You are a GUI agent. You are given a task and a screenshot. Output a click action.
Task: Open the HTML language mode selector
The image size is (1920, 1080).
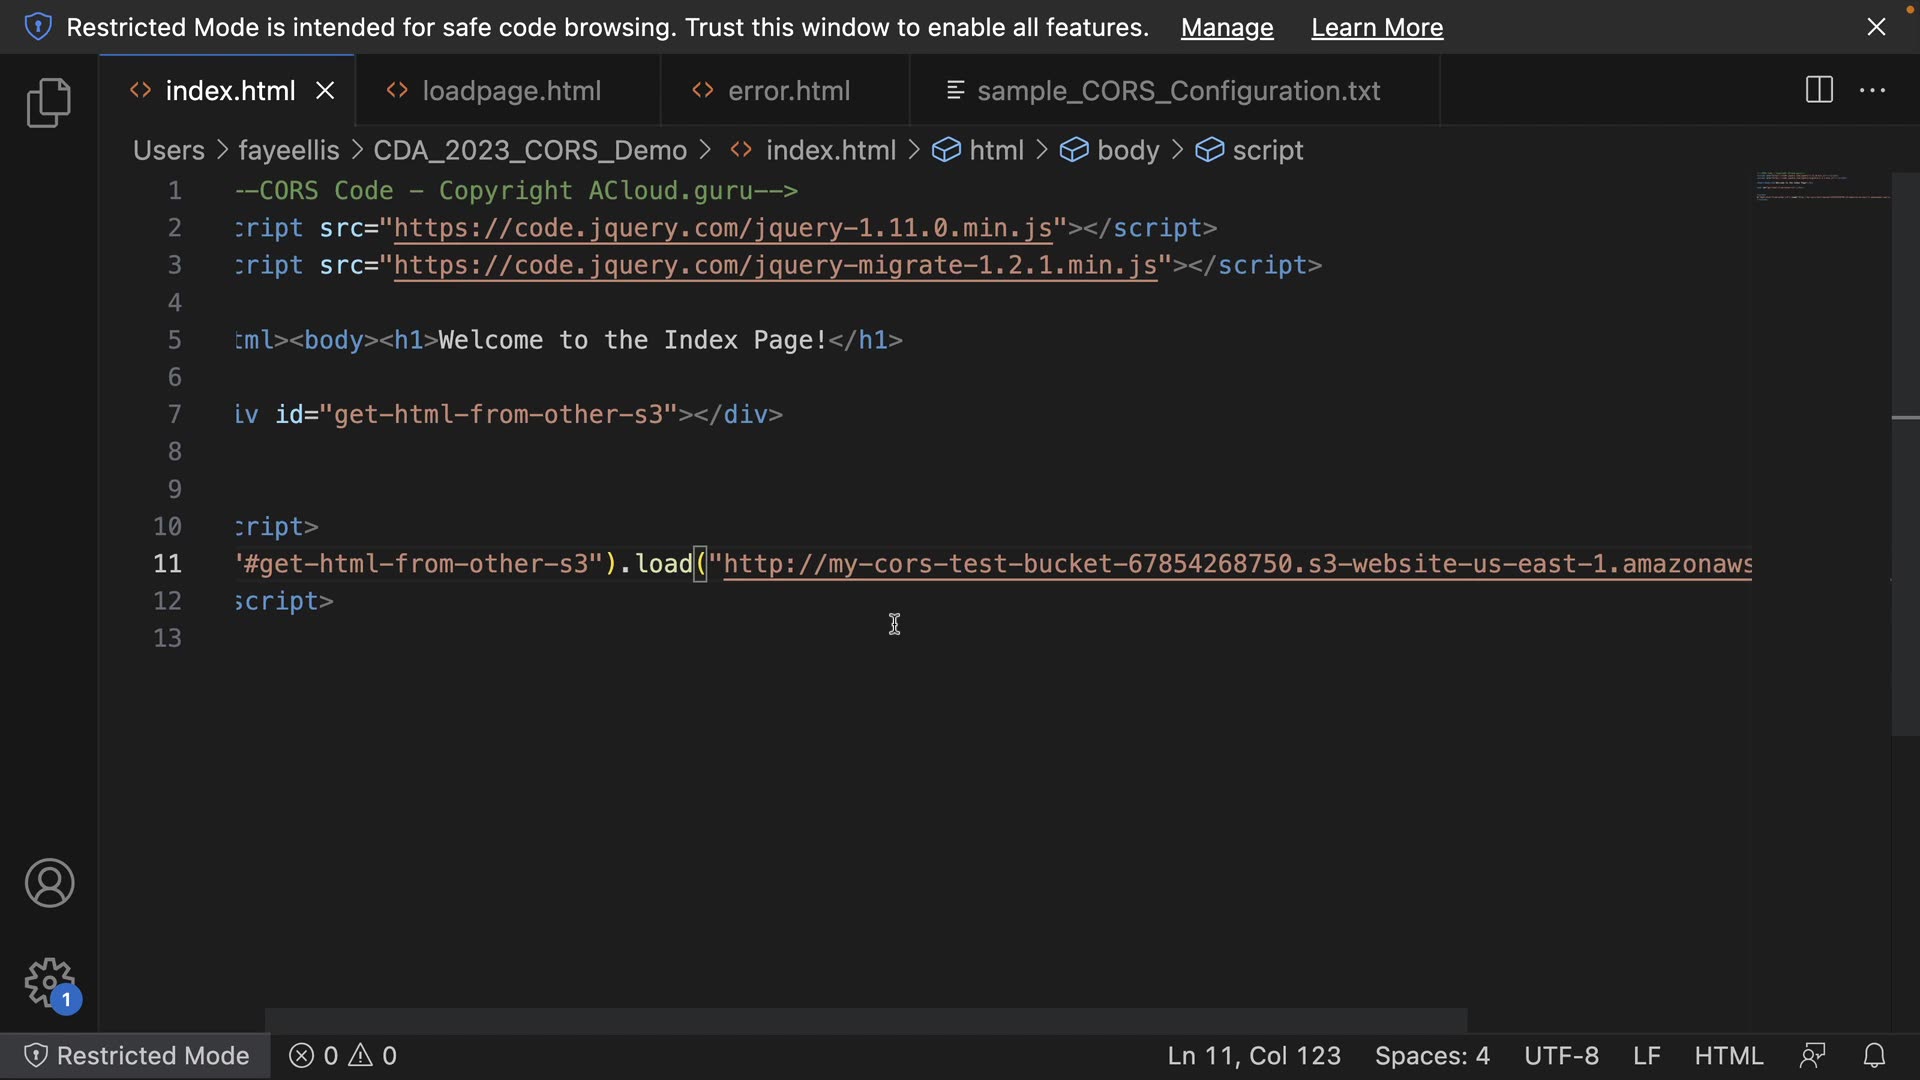point(1728,1056)
